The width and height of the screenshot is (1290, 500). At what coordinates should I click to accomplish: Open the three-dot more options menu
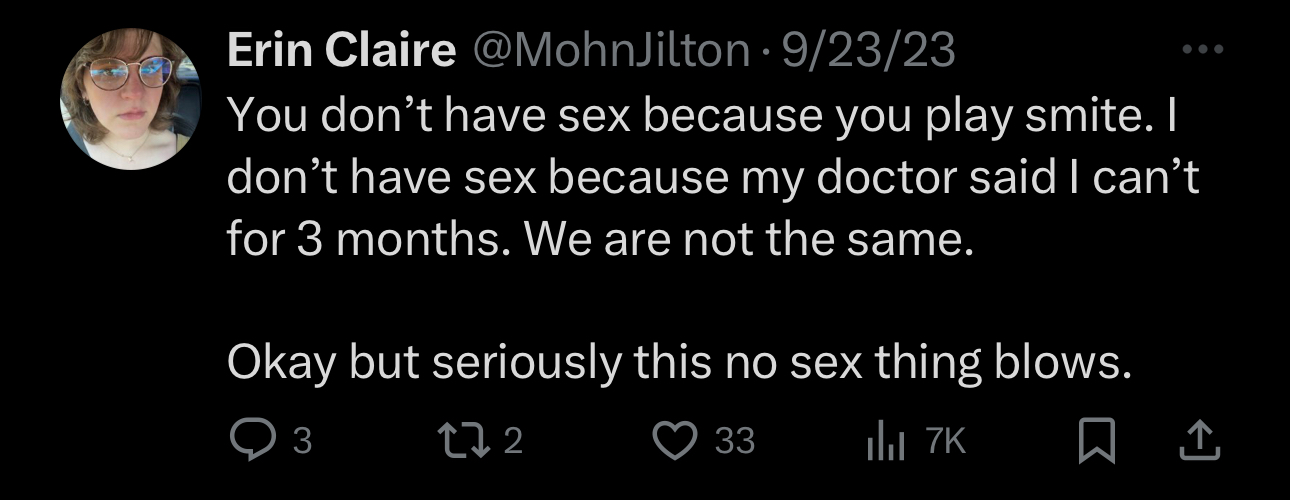[x=1201, y=49]
